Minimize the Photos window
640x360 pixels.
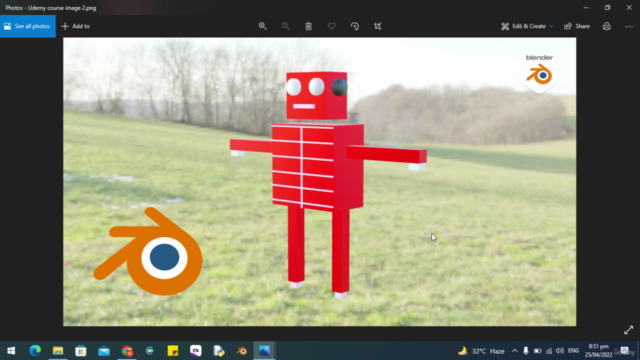click(586, 7)
